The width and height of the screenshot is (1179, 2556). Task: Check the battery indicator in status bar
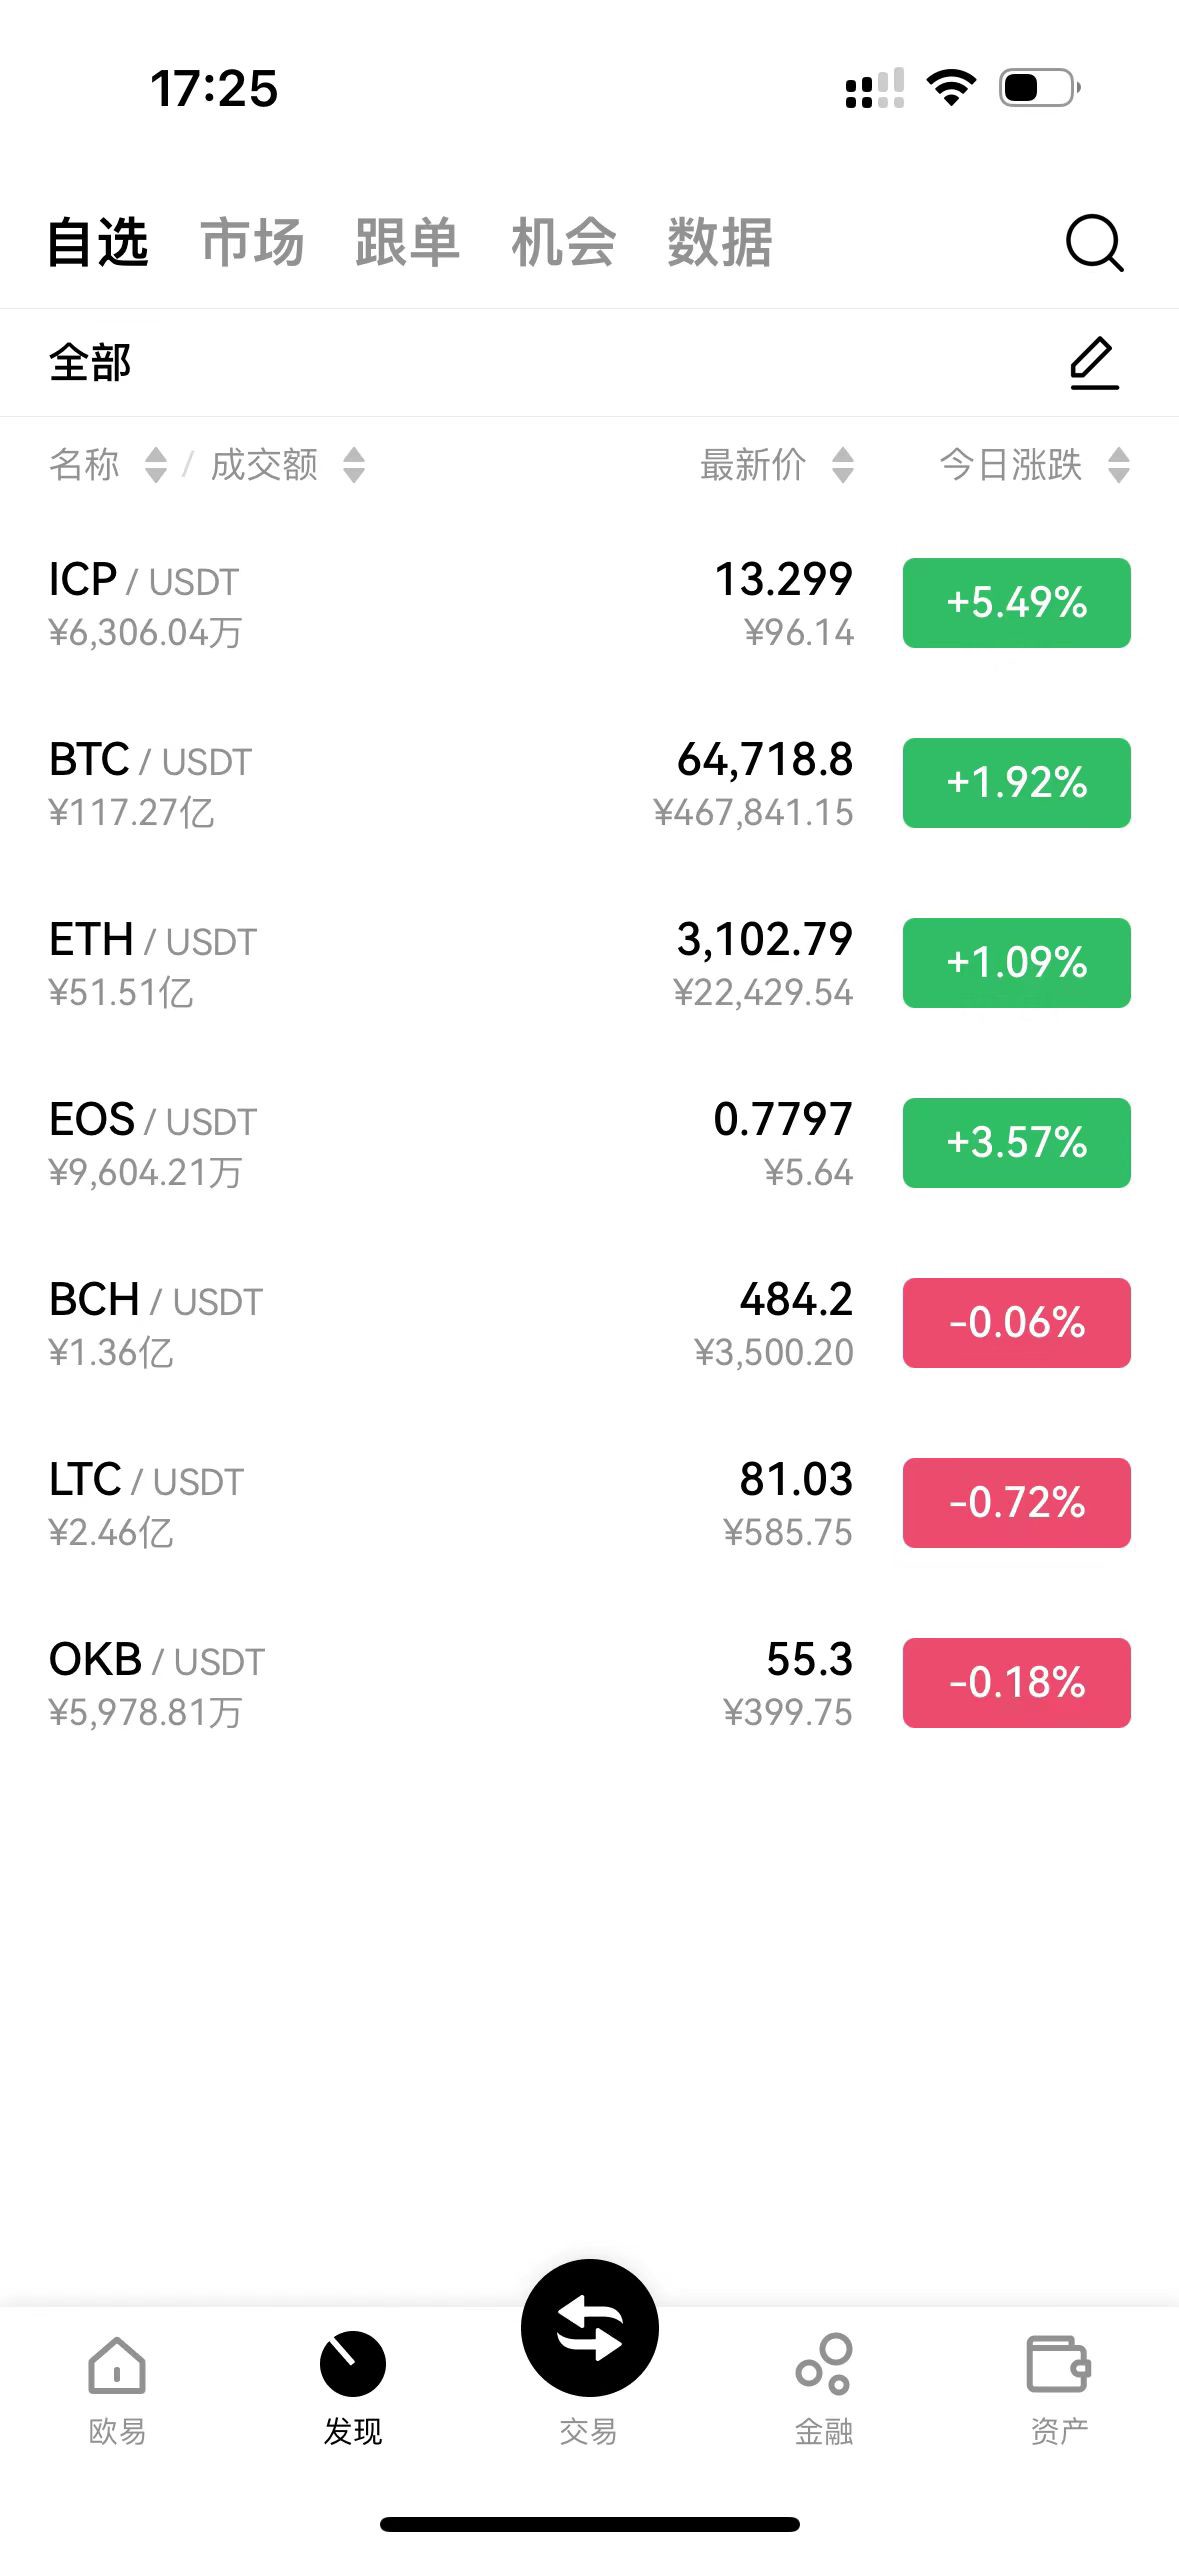pos(1040,88)
